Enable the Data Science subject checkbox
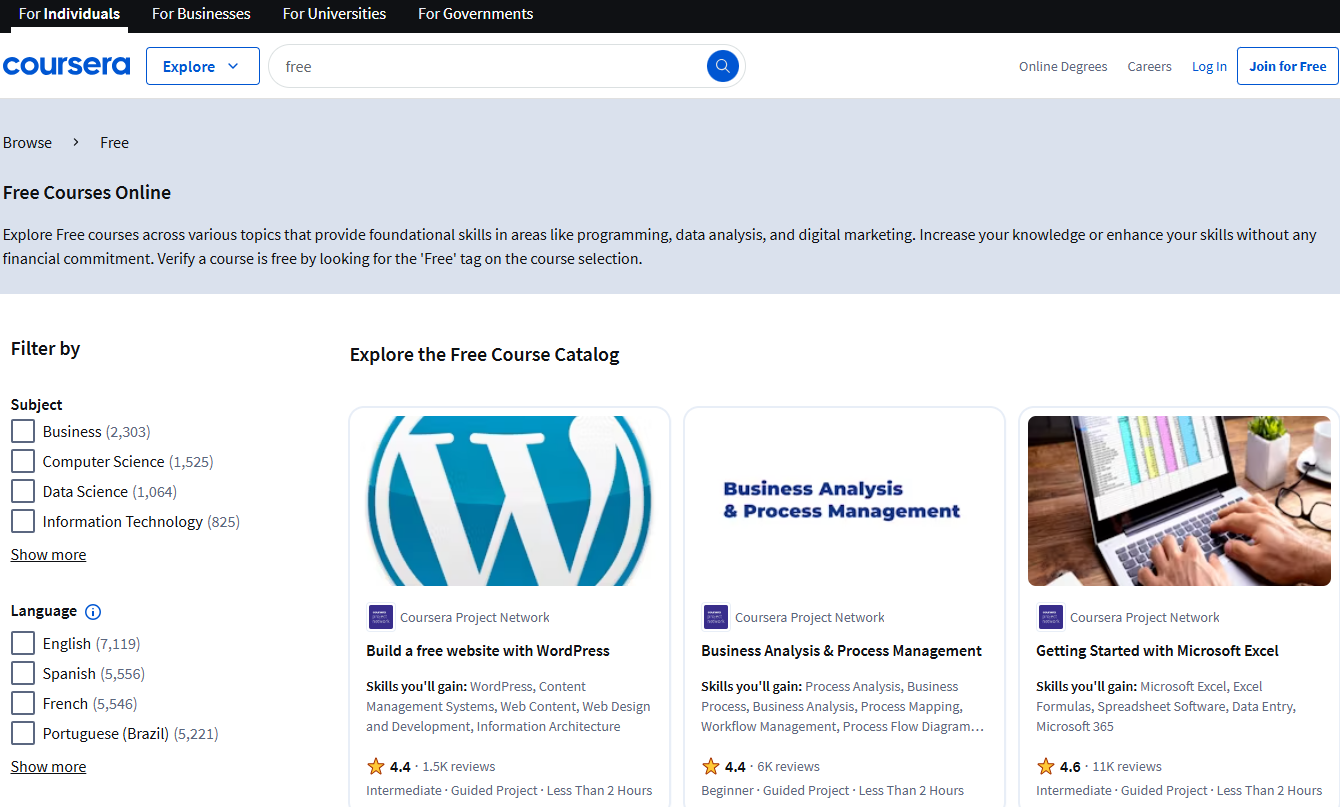 (x=23, y=492)
